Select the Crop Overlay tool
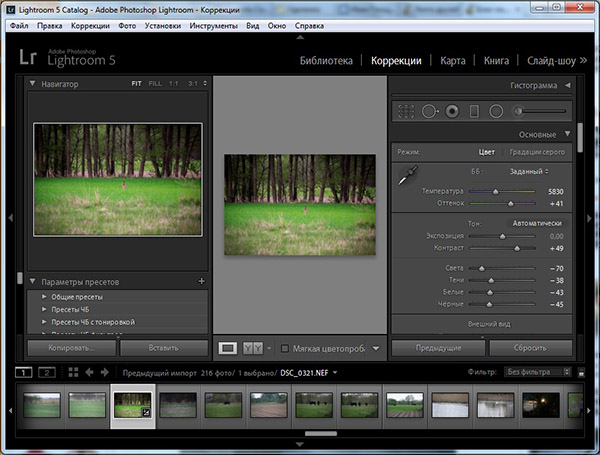 (407, 111)
